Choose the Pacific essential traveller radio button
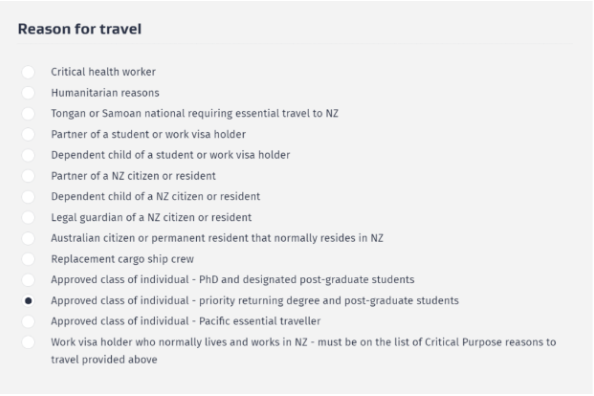 click(x=28, y=321)
